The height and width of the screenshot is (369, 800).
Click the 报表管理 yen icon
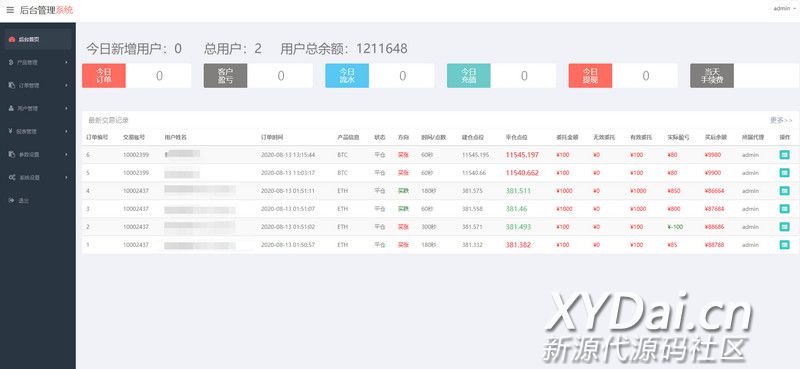point(11,131)
